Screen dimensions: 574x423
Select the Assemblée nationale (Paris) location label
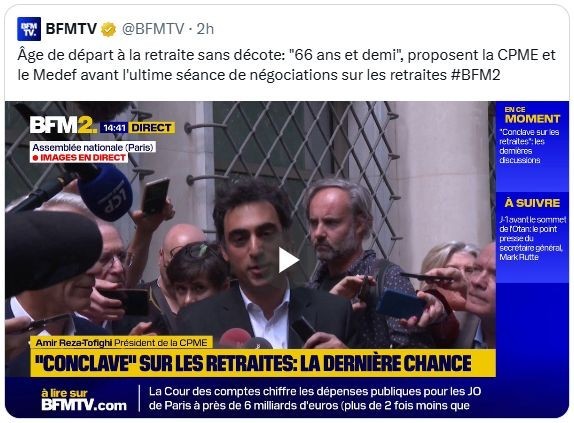(x=93, y=147)
